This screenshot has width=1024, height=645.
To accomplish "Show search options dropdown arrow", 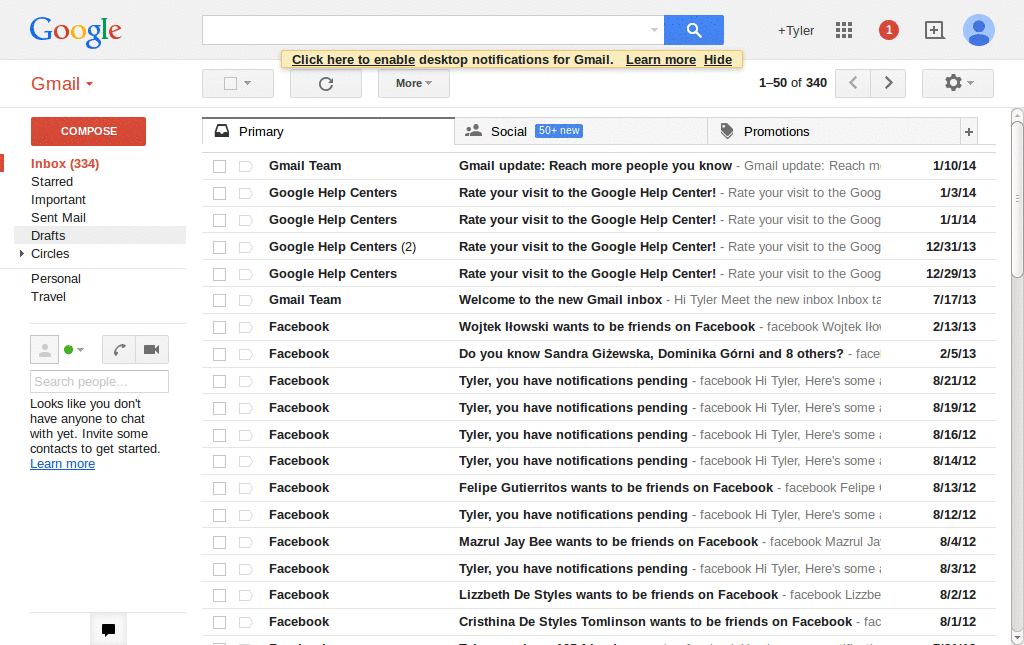I will coord(654,30).
